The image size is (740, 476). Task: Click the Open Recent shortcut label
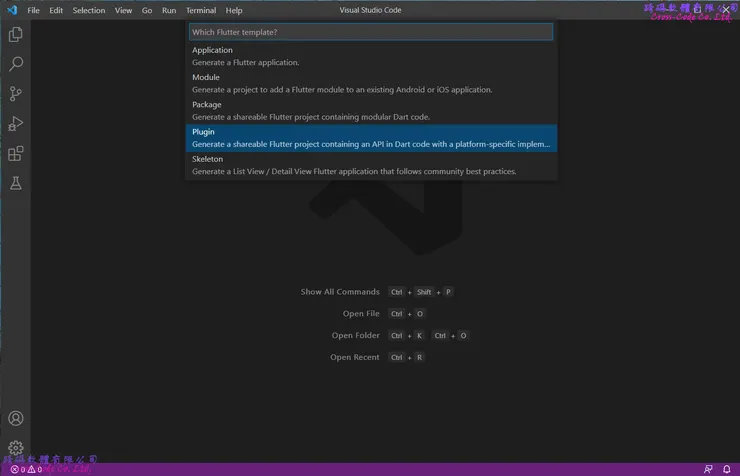[354, 357]
